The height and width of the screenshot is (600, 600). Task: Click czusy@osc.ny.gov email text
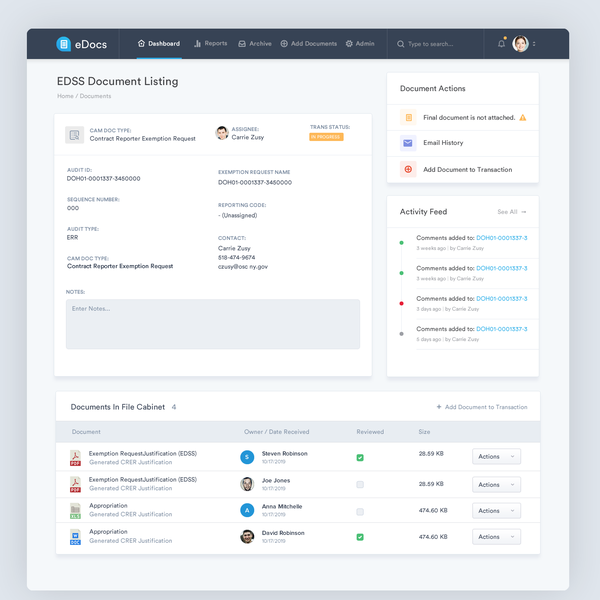tap(243, 267)
